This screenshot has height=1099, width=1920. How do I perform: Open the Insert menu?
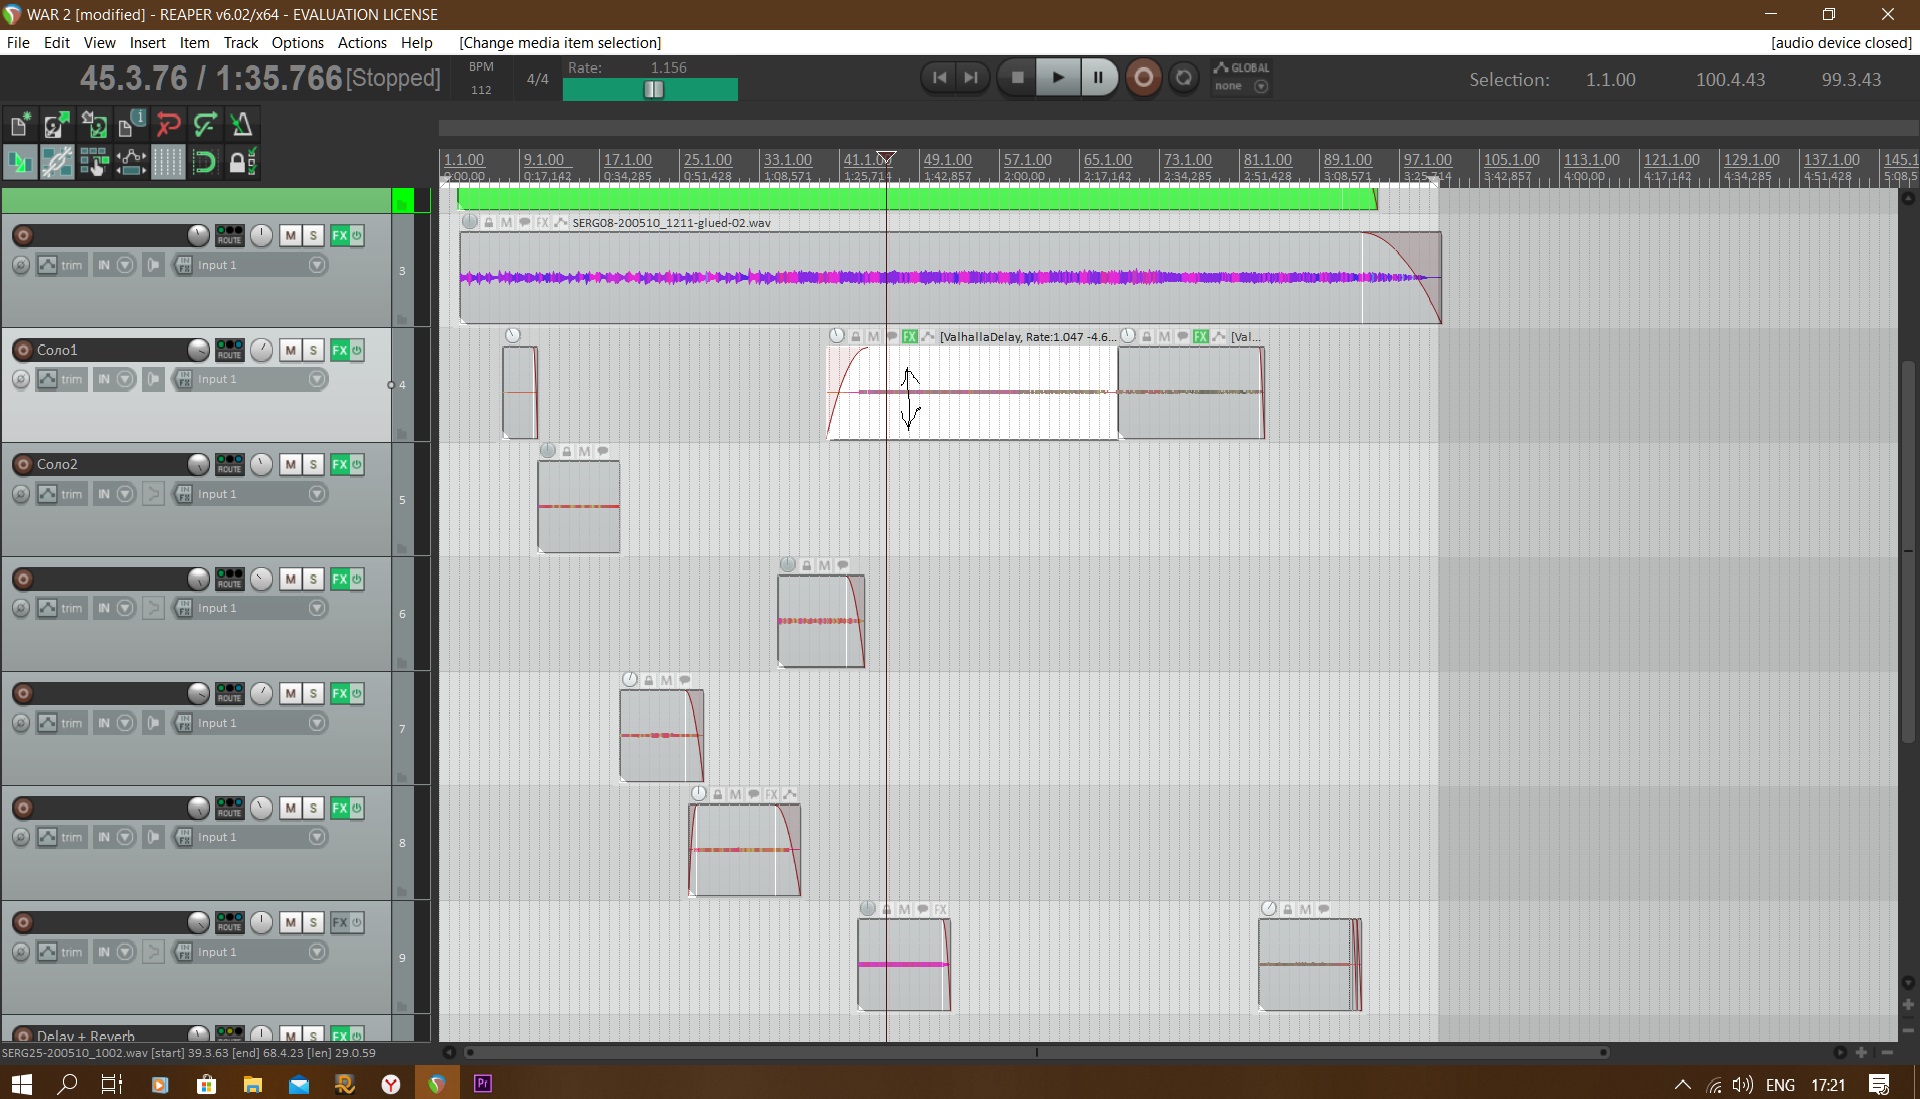click(x=147, y=42)
